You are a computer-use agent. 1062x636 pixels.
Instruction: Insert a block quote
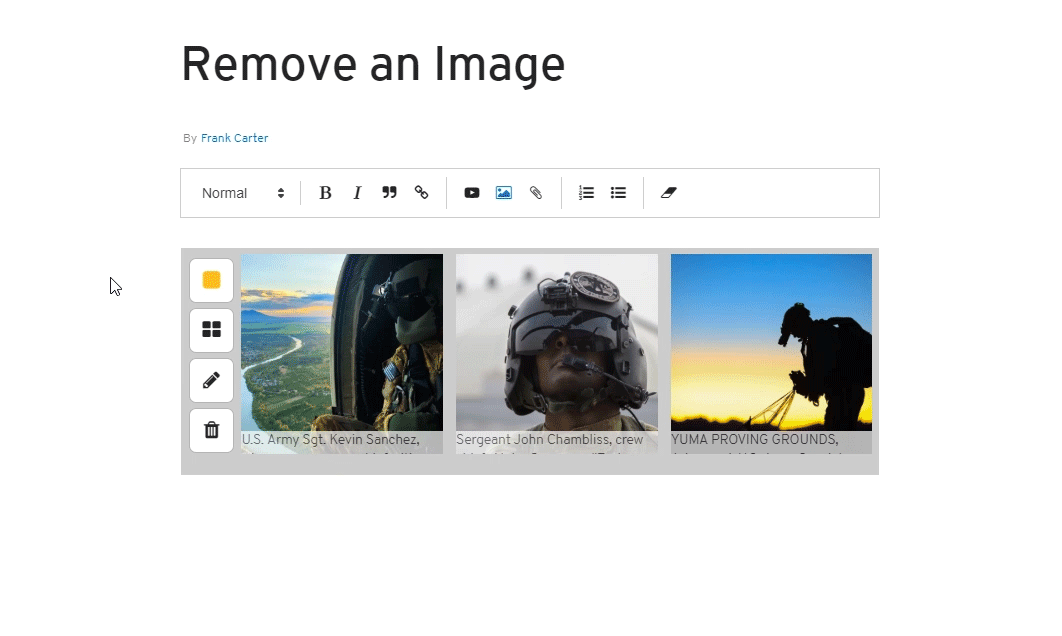click(x=389, y=193)
